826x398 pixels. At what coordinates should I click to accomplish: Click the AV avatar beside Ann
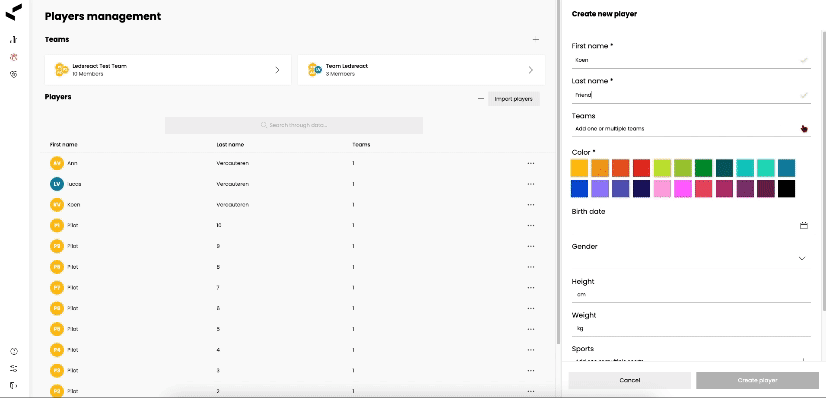point(57,163)
